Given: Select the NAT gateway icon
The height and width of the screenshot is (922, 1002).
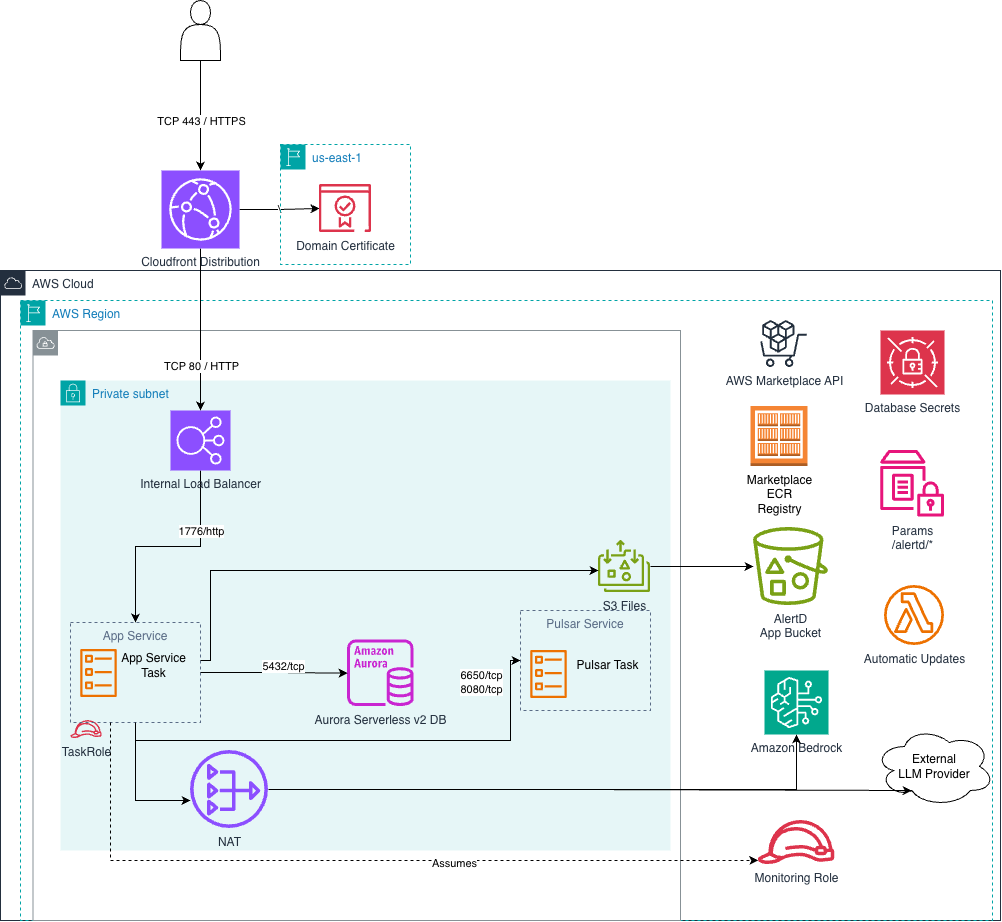Looking at the screenshot, I should point(229,789).
